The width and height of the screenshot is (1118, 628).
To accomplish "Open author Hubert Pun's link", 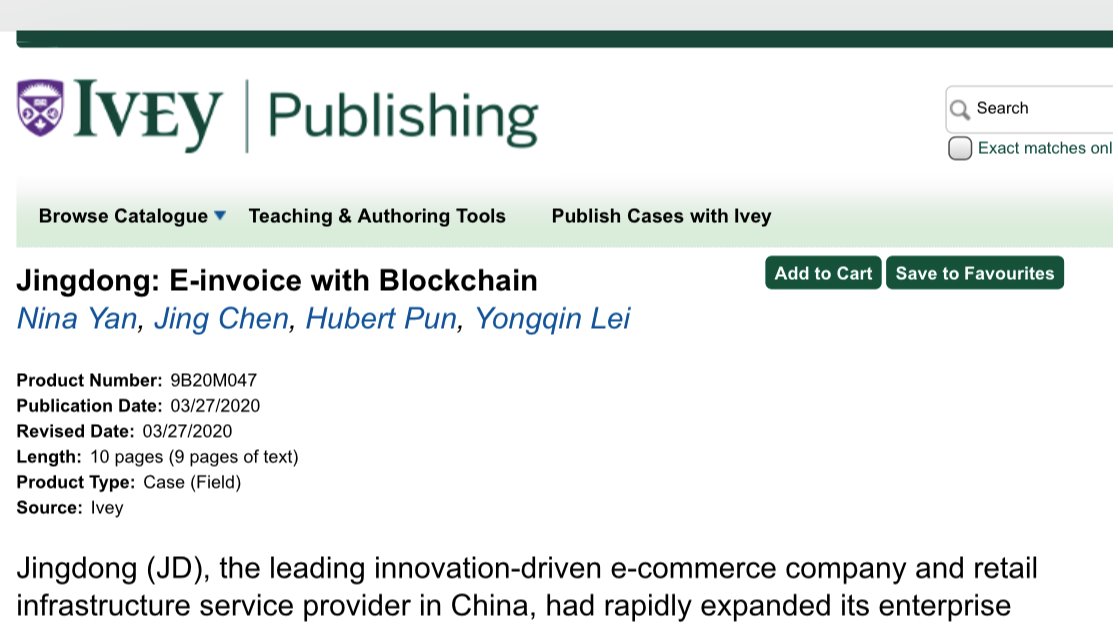I will click(x=380, y=319).
